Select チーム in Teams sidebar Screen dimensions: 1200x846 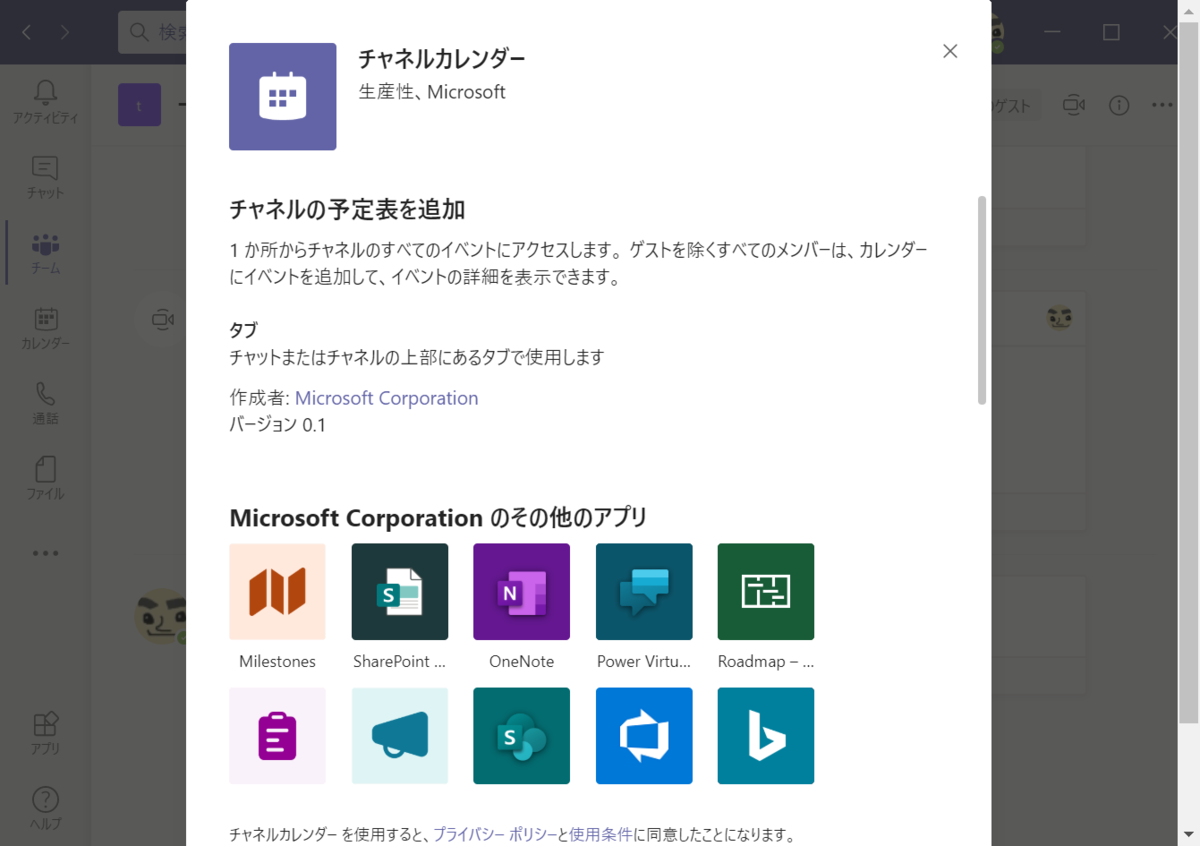coord(45,253)
